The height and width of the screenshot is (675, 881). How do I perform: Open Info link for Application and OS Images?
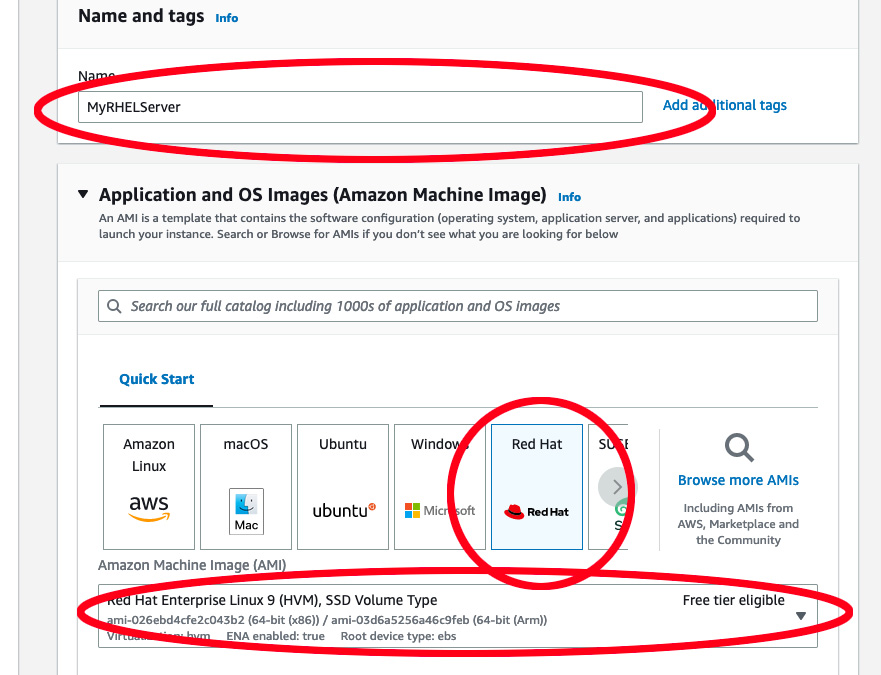pos(569,197)
